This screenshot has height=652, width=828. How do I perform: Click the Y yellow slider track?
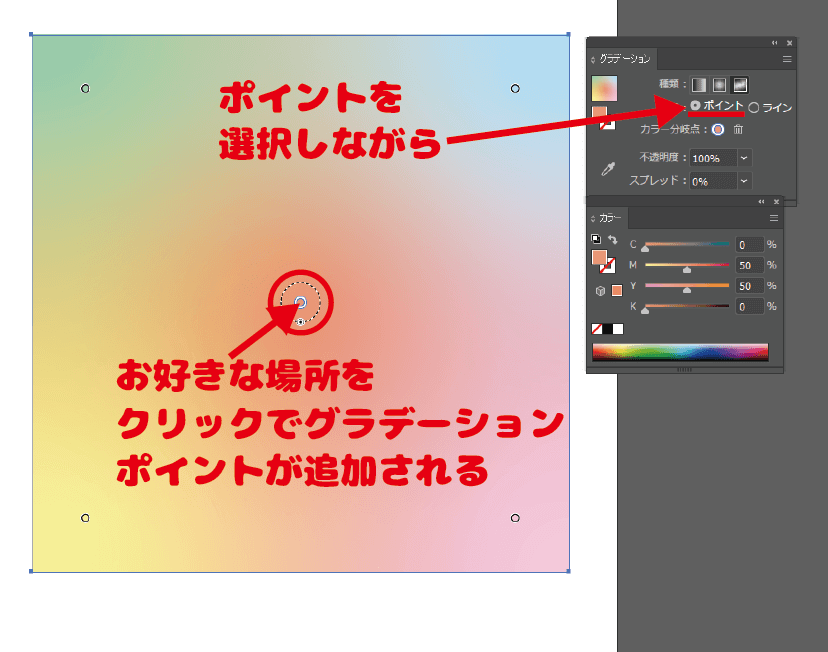tap(687, 285)
